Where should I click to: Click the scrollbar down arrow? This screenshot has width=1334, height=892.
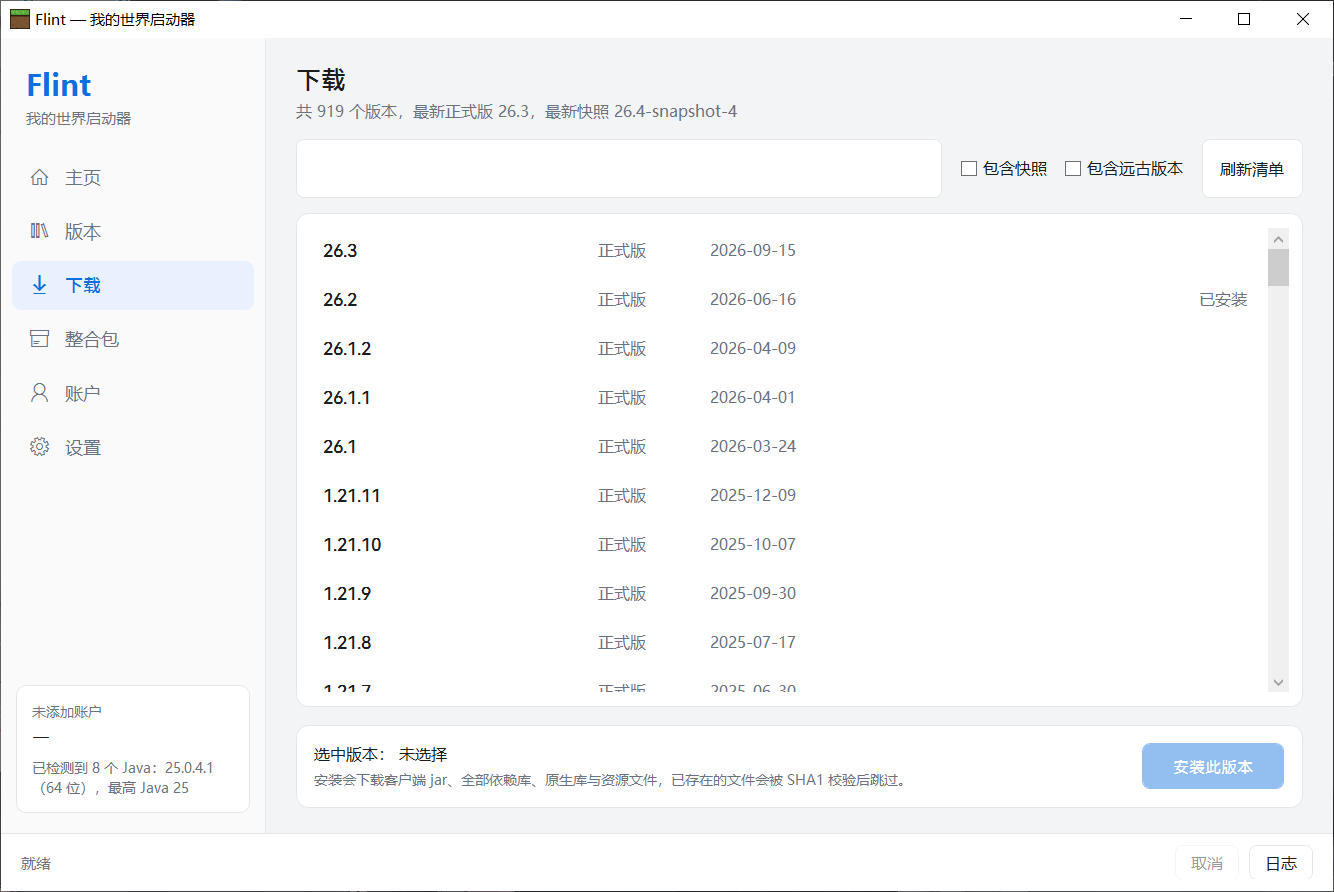1278,681
